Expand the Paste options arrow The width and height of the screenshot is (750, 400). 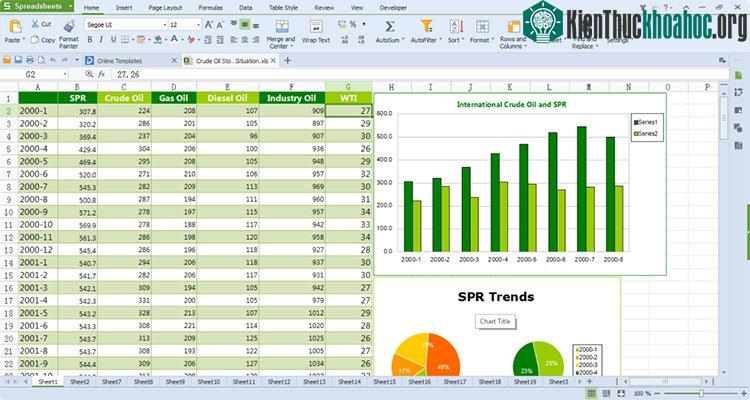tap(24, 40)
